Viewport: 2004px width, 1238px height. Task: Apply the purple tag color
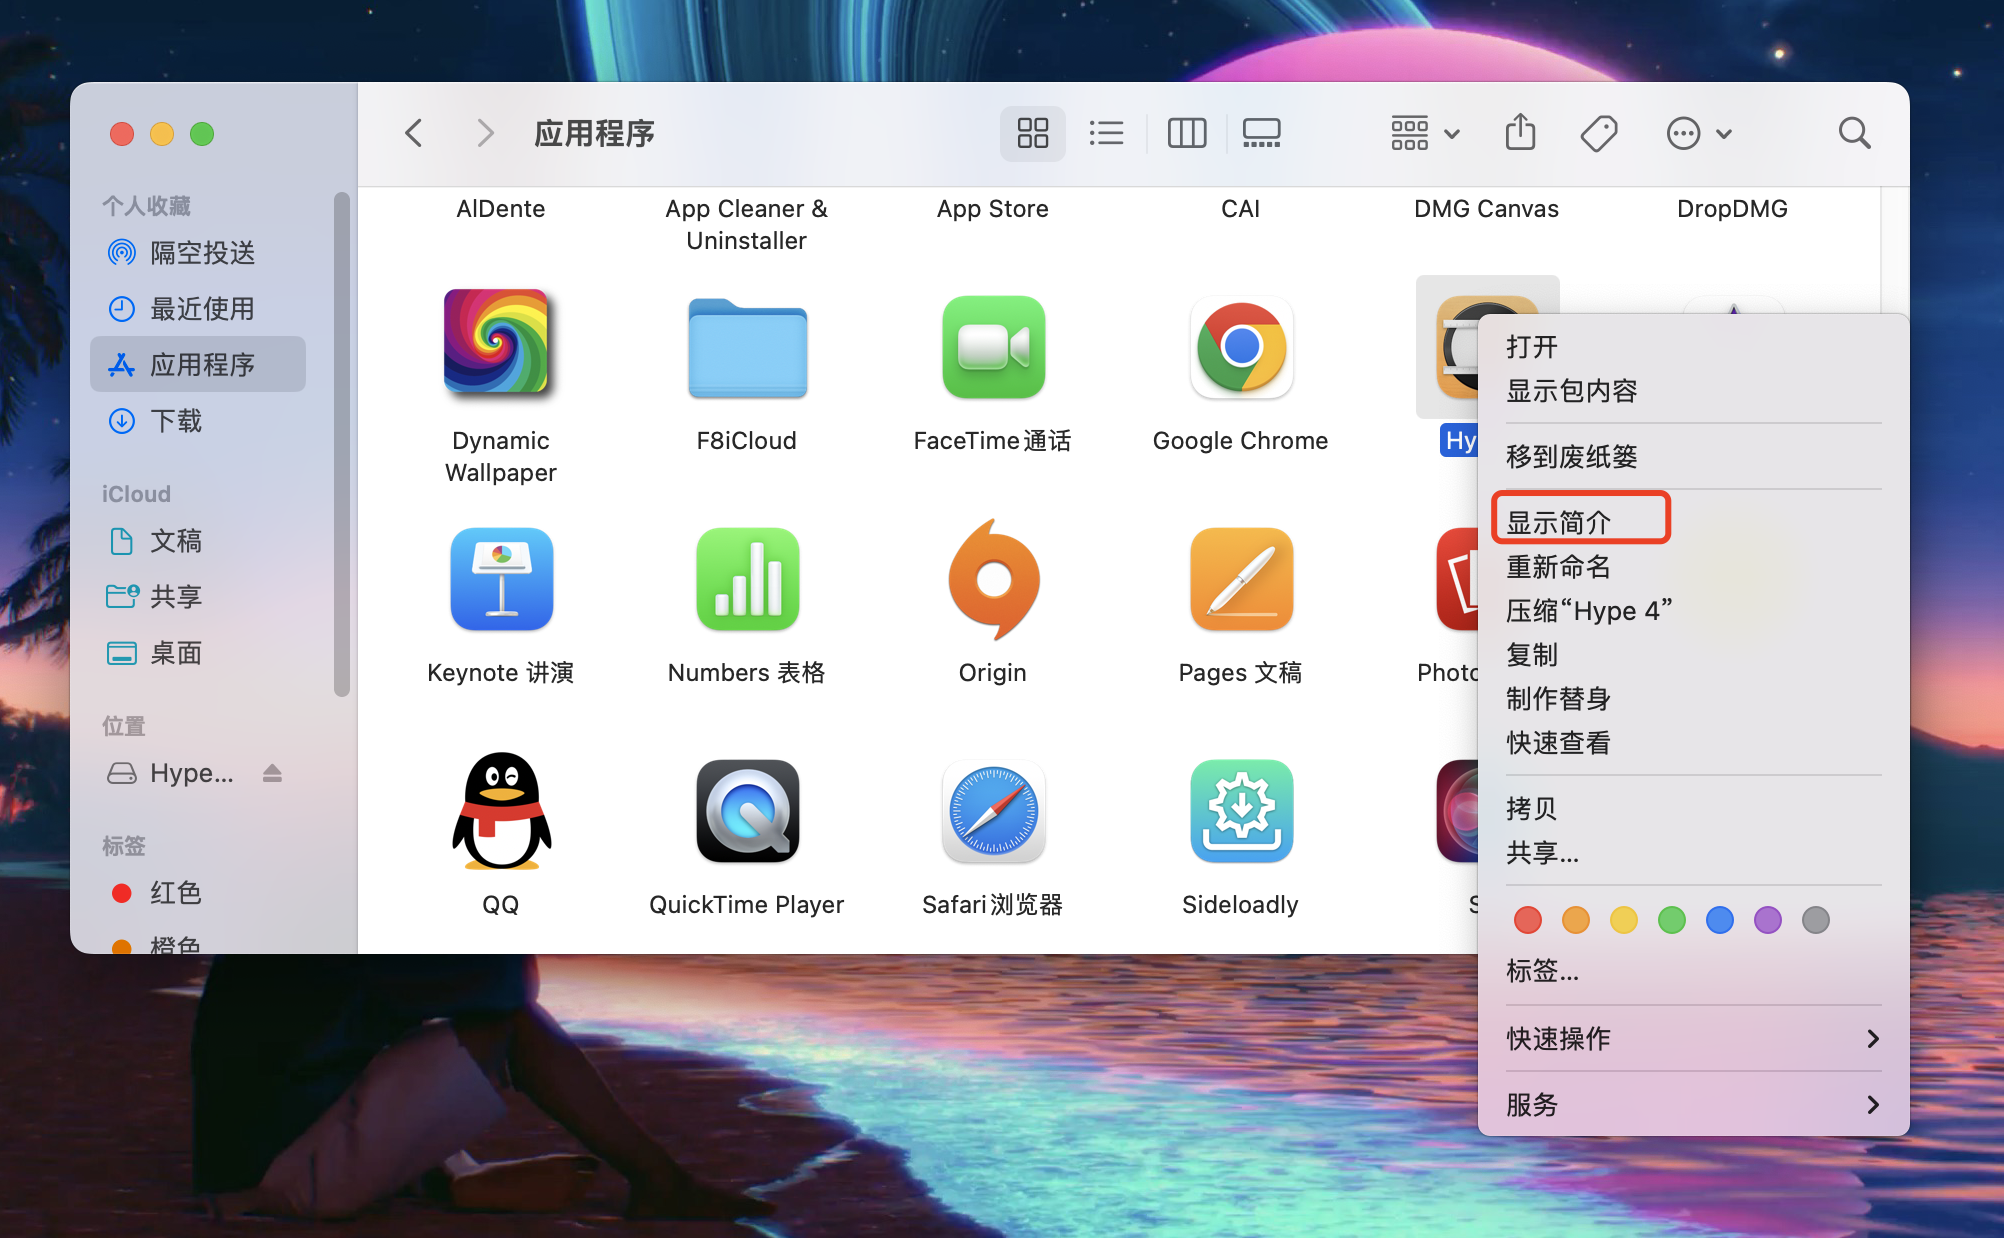[x=1767, y=920]
